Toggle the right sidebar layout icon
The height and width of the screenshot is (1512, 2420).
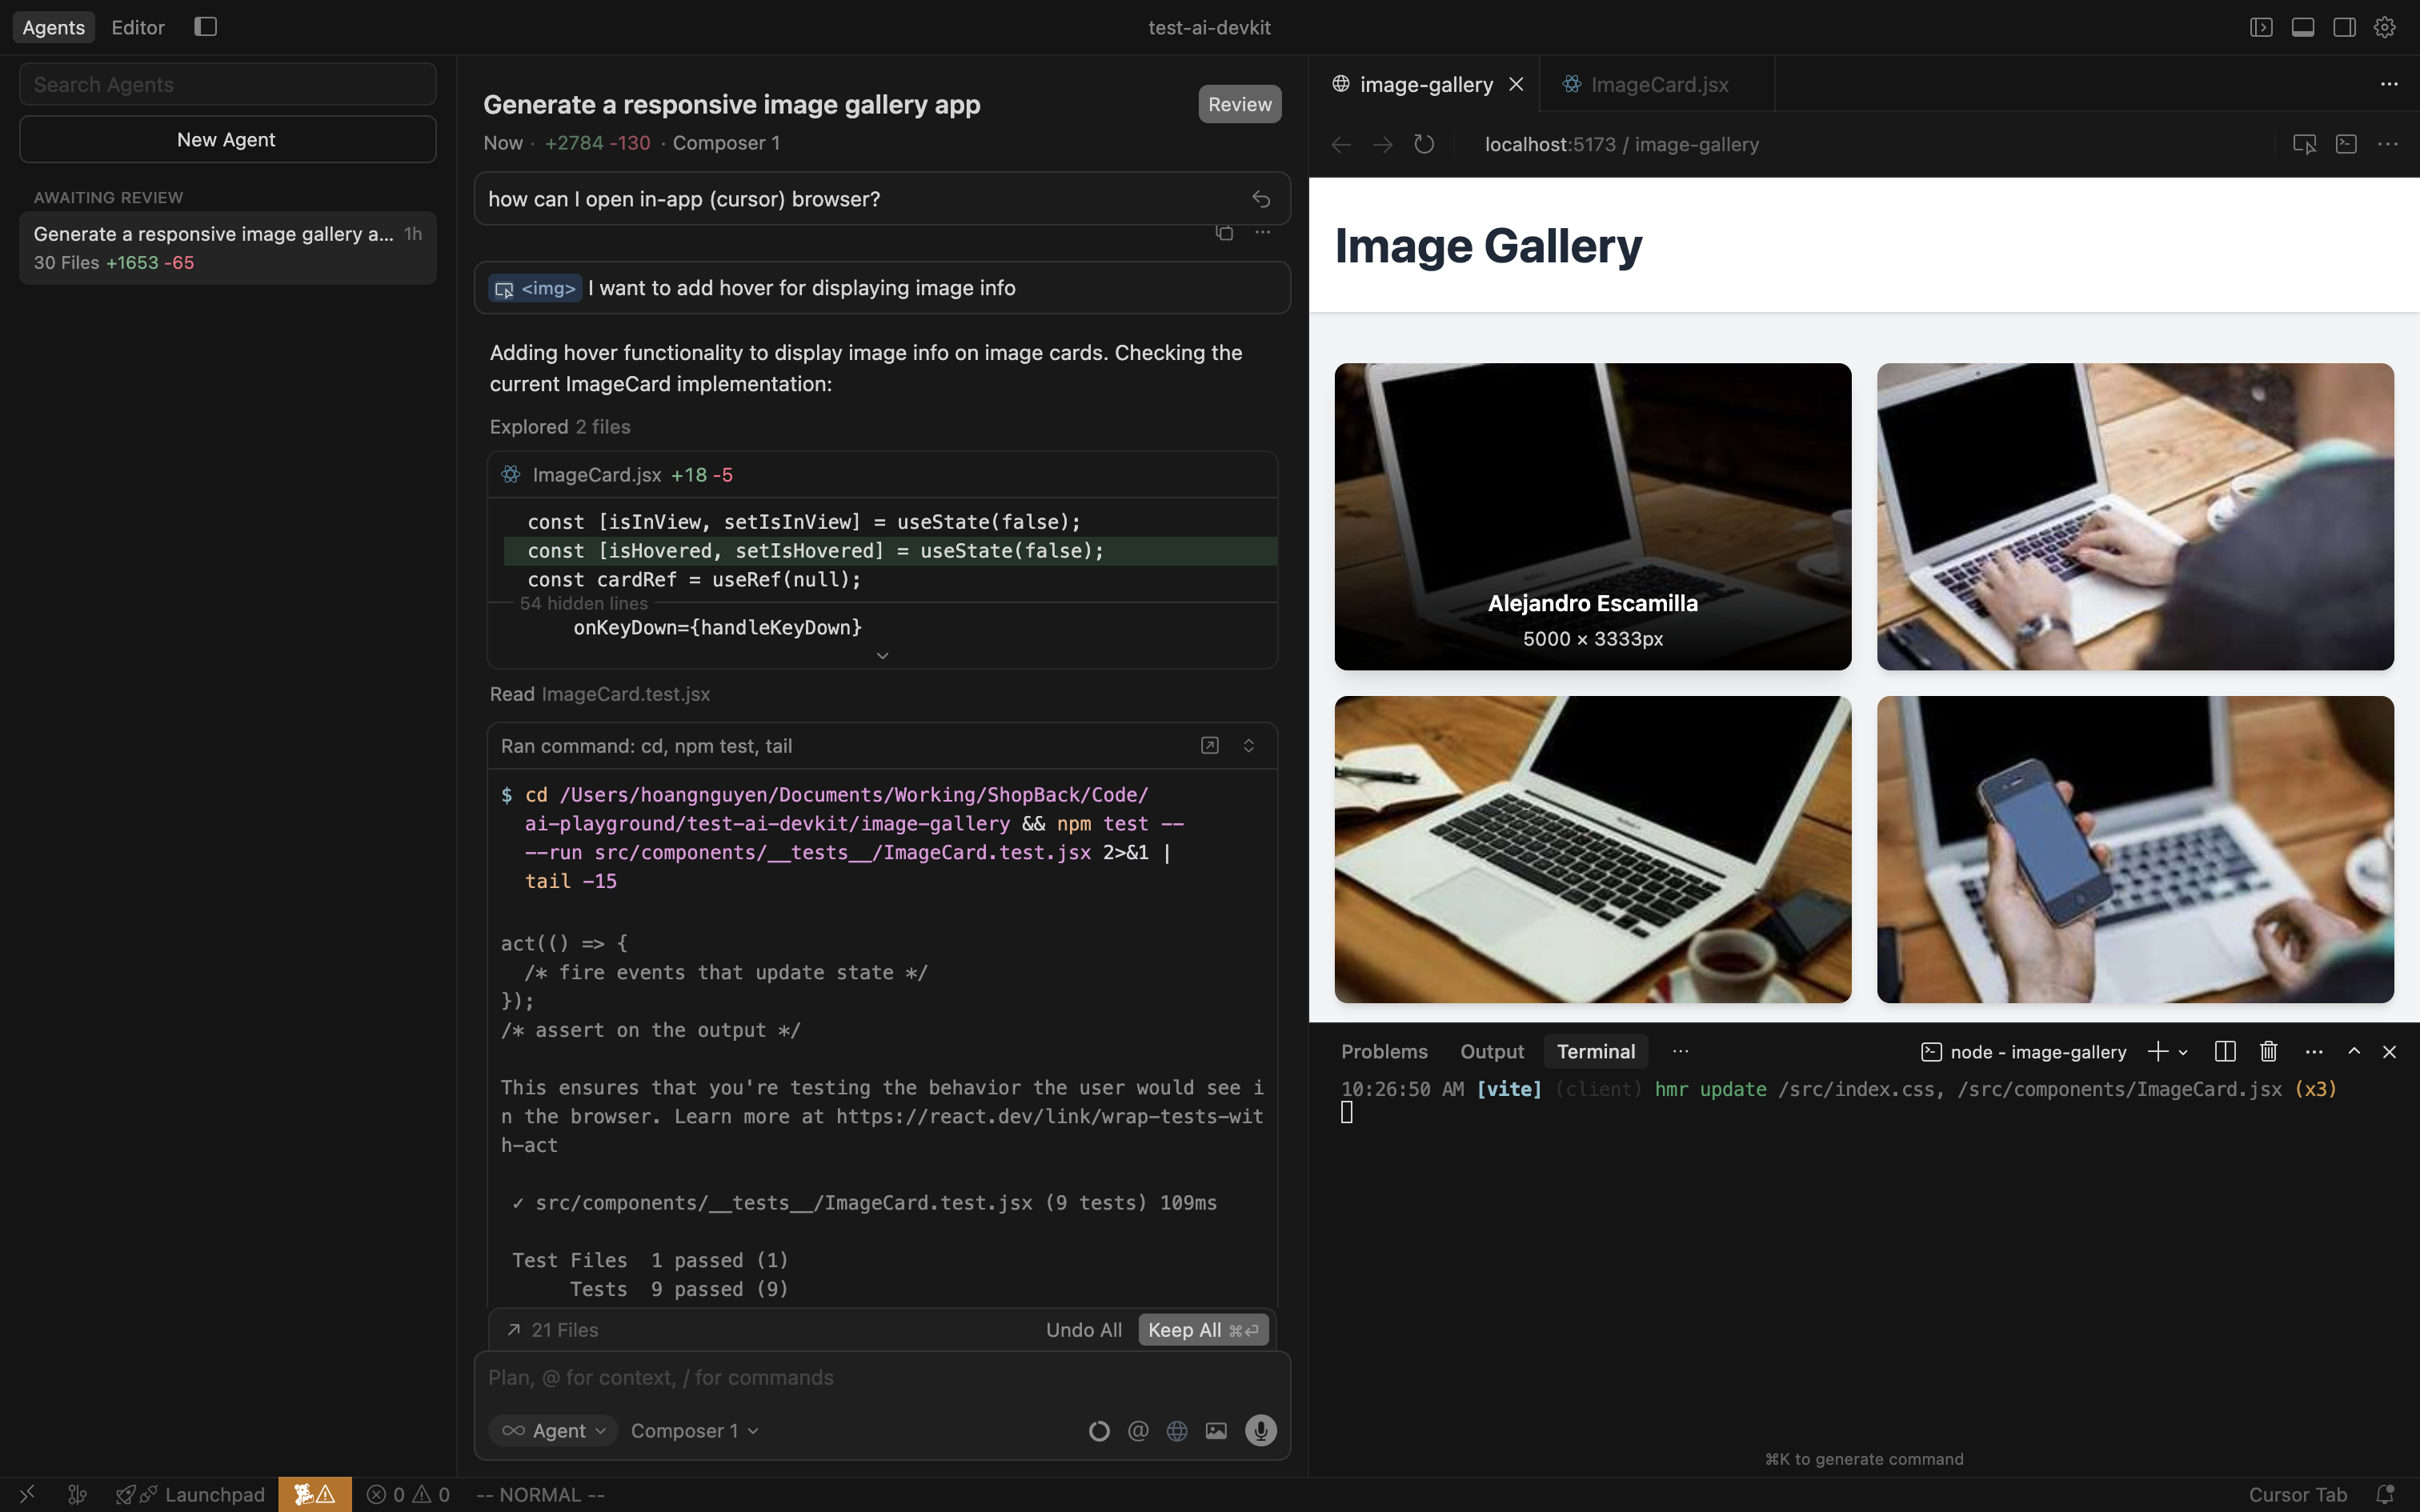pyautogui.click(x=2344, y=27)
